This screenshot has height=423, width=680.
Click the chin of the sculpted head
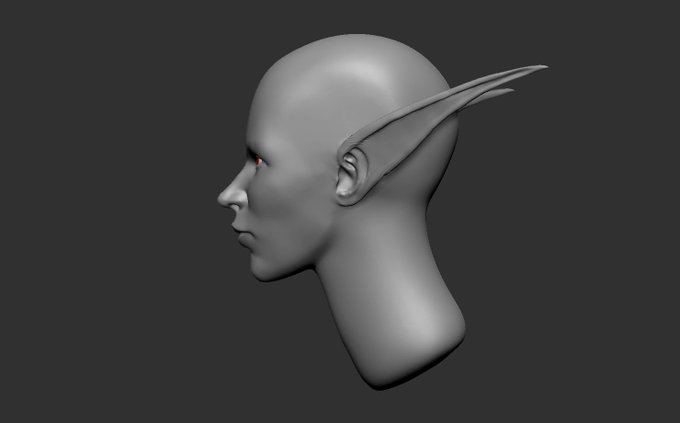point(265,270)
